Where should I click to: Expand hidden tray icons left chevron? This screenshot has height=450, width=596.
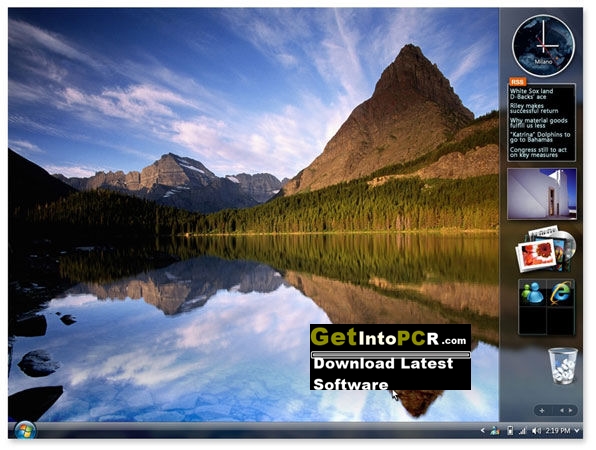(482, 431)
